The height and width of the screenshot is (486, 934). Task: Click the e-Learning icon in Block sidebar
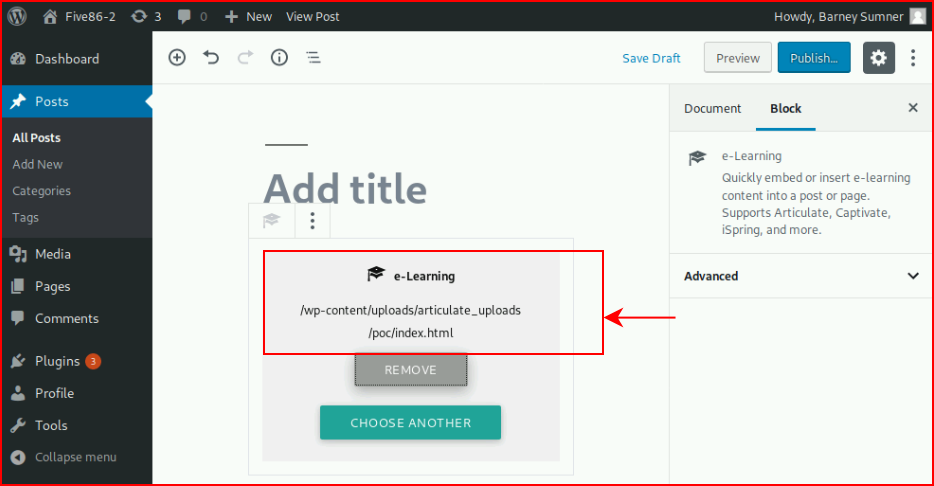[x=697, y=158]
